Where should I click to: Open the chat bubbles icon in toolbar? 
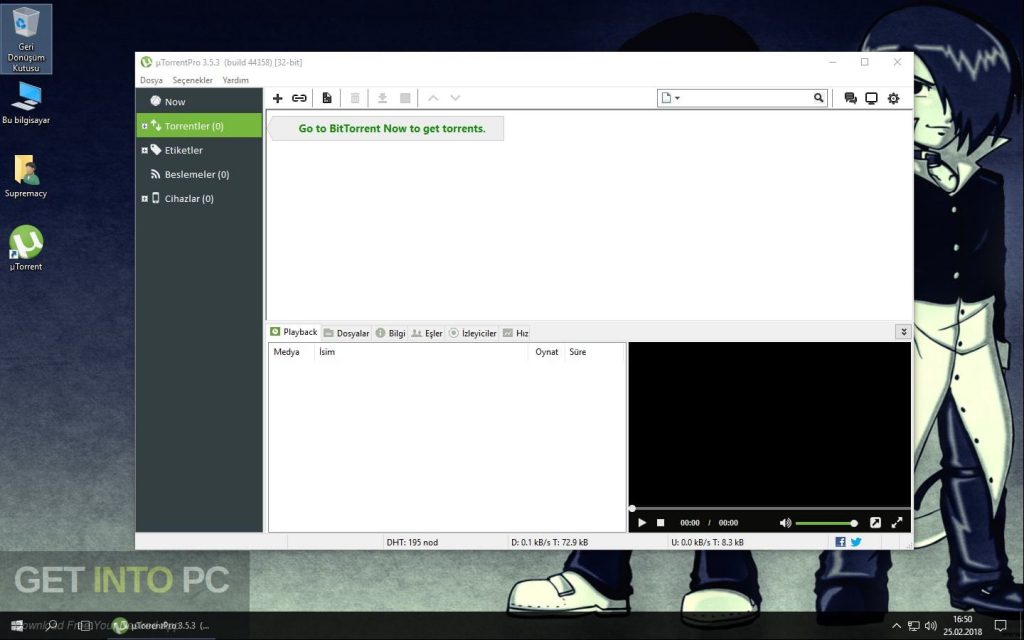click(850, 98)
